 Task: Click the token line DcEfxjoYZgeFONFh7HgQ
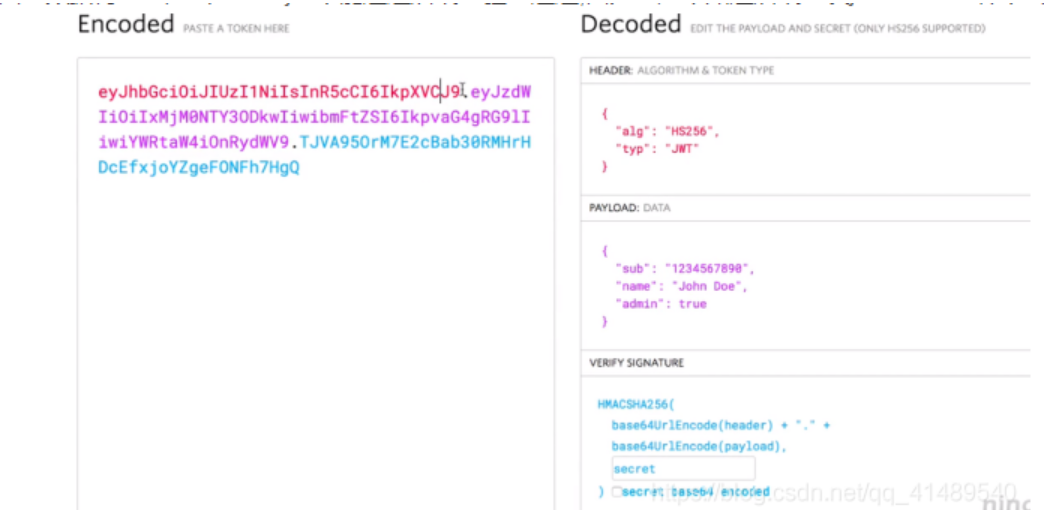[x=198, y=168]
